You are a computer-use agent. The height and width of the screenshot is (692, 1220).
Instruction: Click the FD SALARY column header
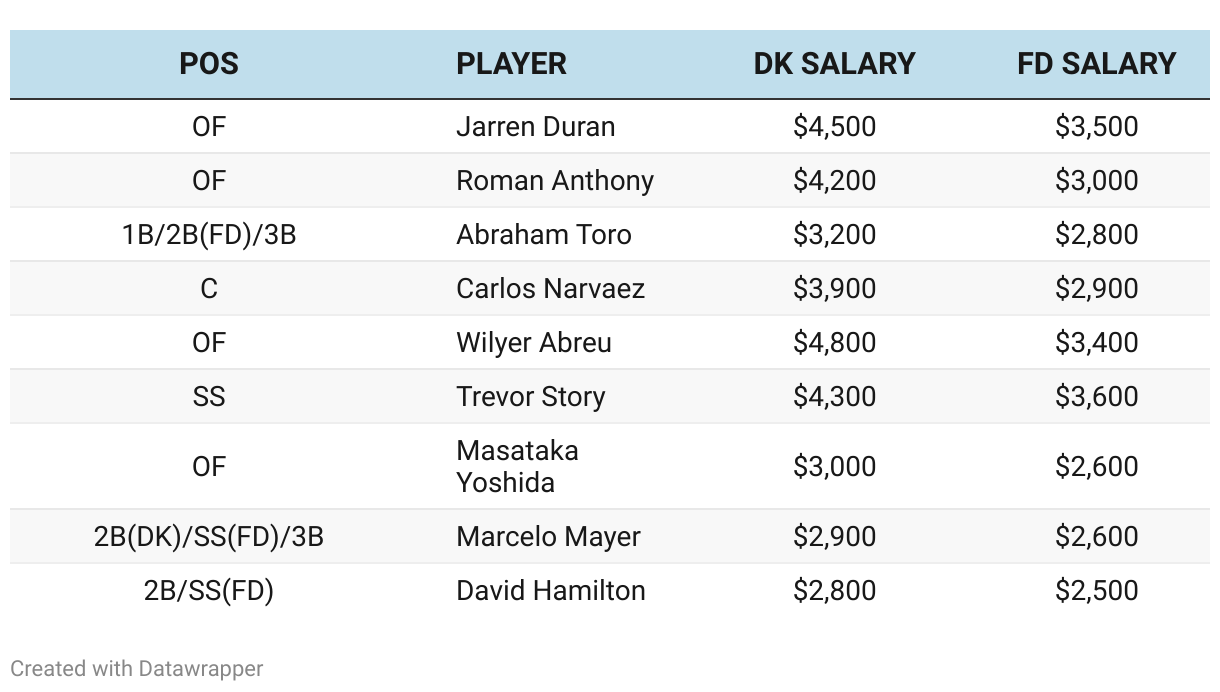[1096, 64]
